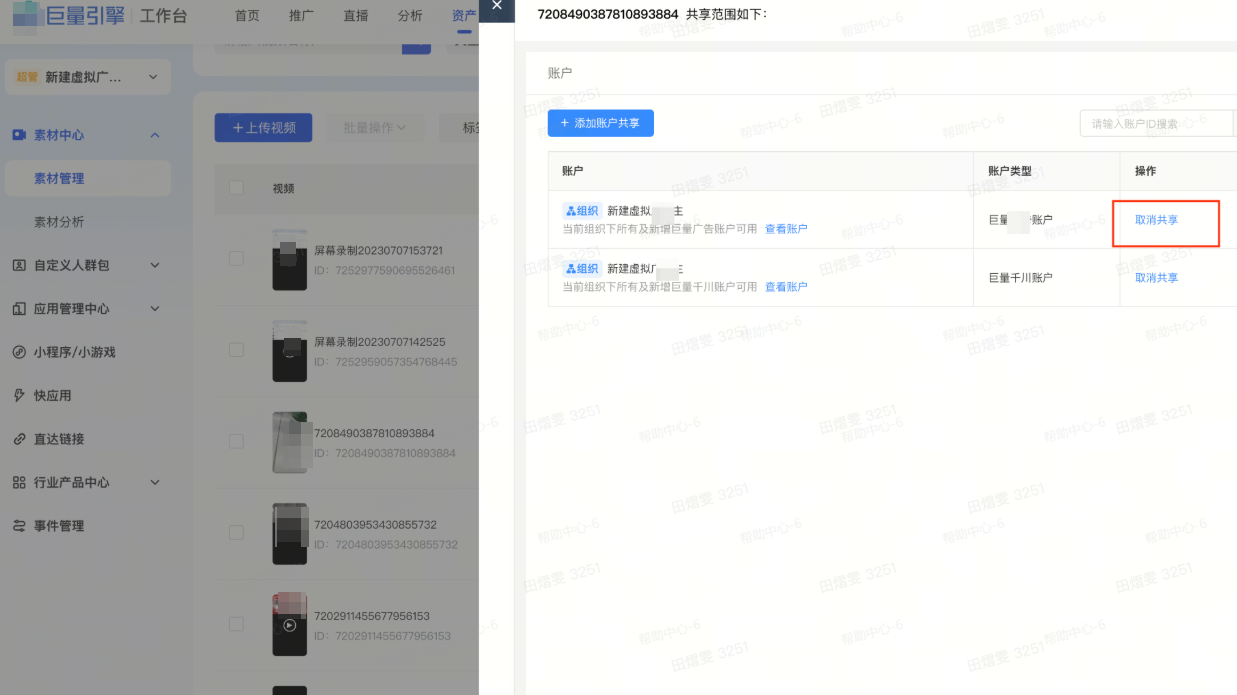Click the 操作 column header
This screenshot has width=1237, height=695.
(1145, 171)
